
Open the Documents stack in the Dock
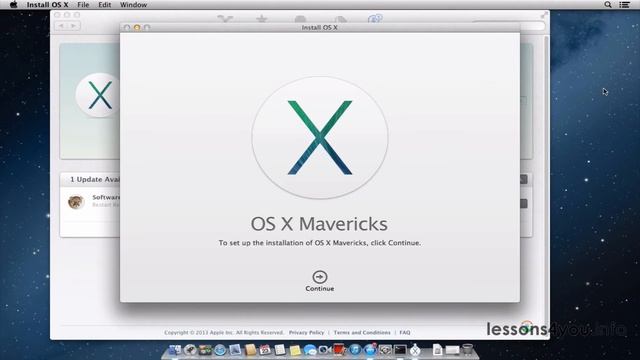(x=437, y=350)
